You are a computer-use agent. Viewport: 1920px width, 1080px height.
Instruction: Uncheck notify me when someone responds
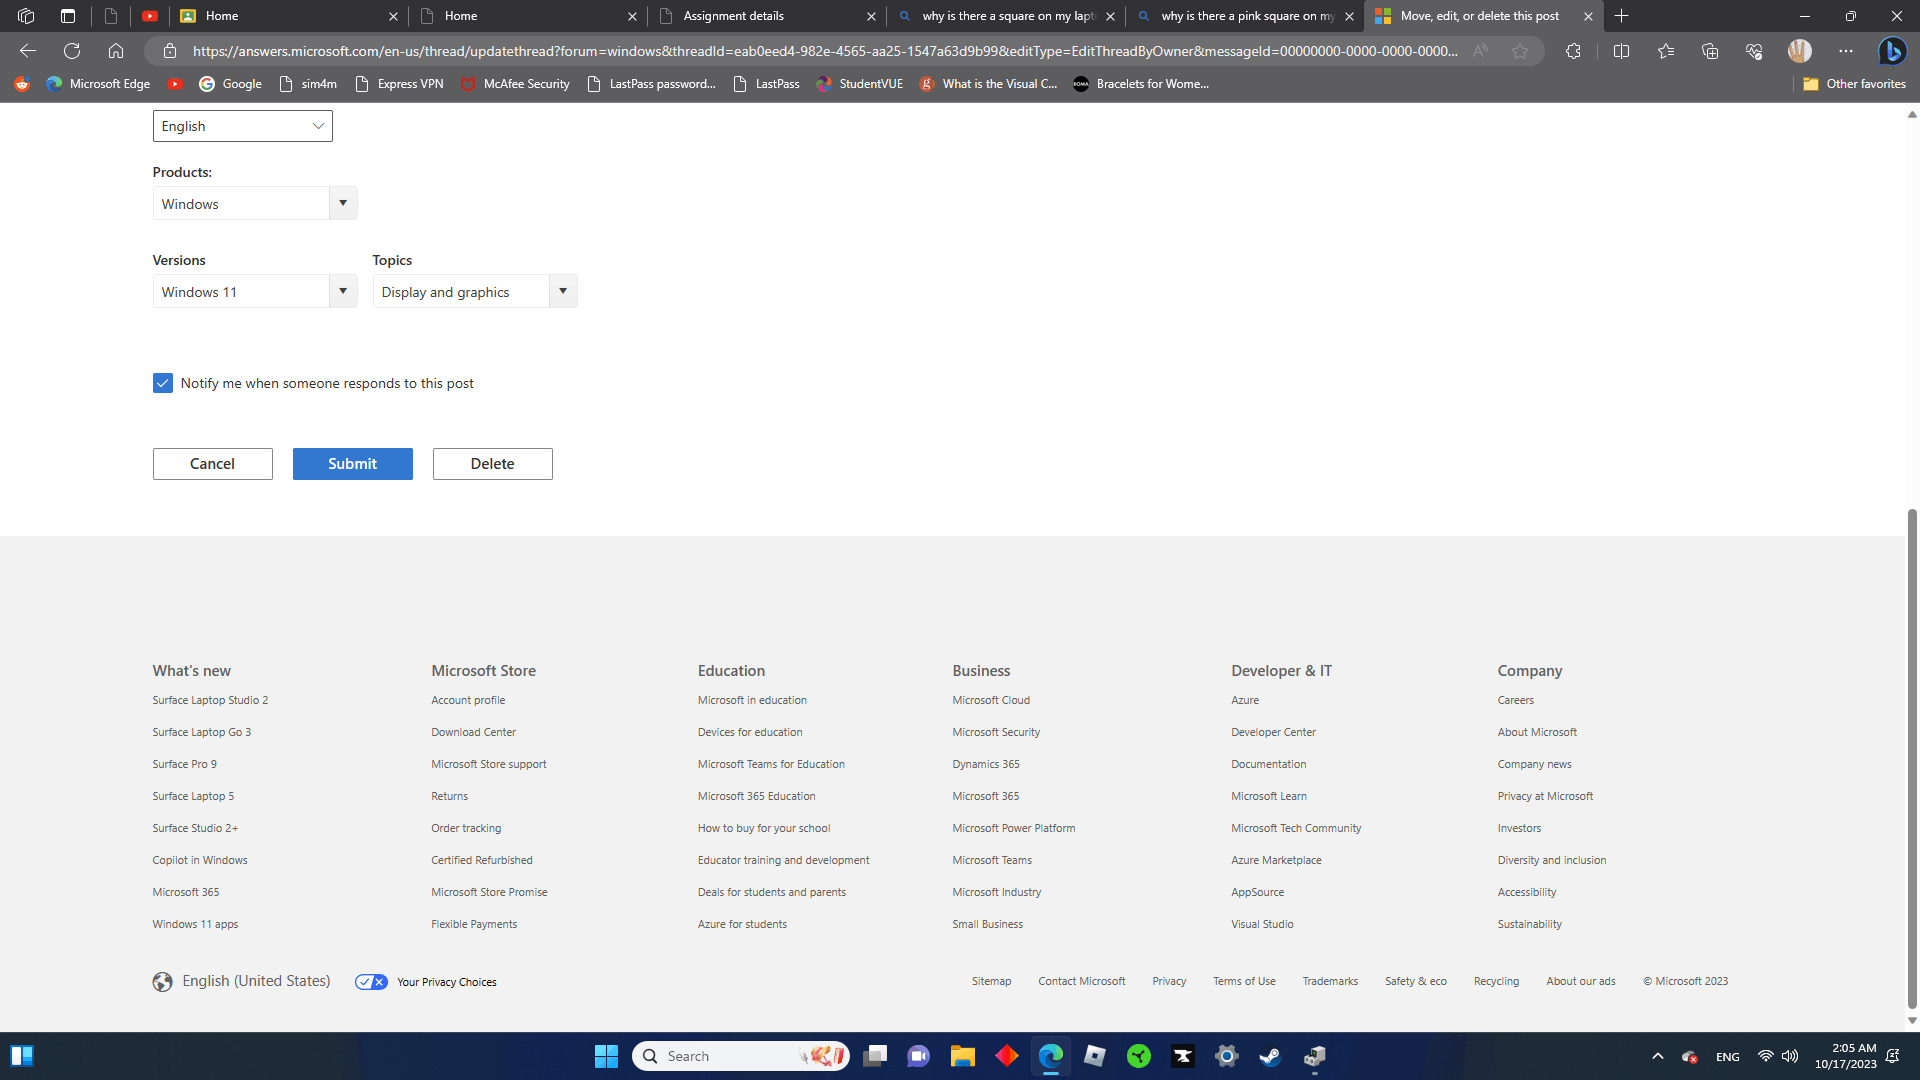[162, 383]
